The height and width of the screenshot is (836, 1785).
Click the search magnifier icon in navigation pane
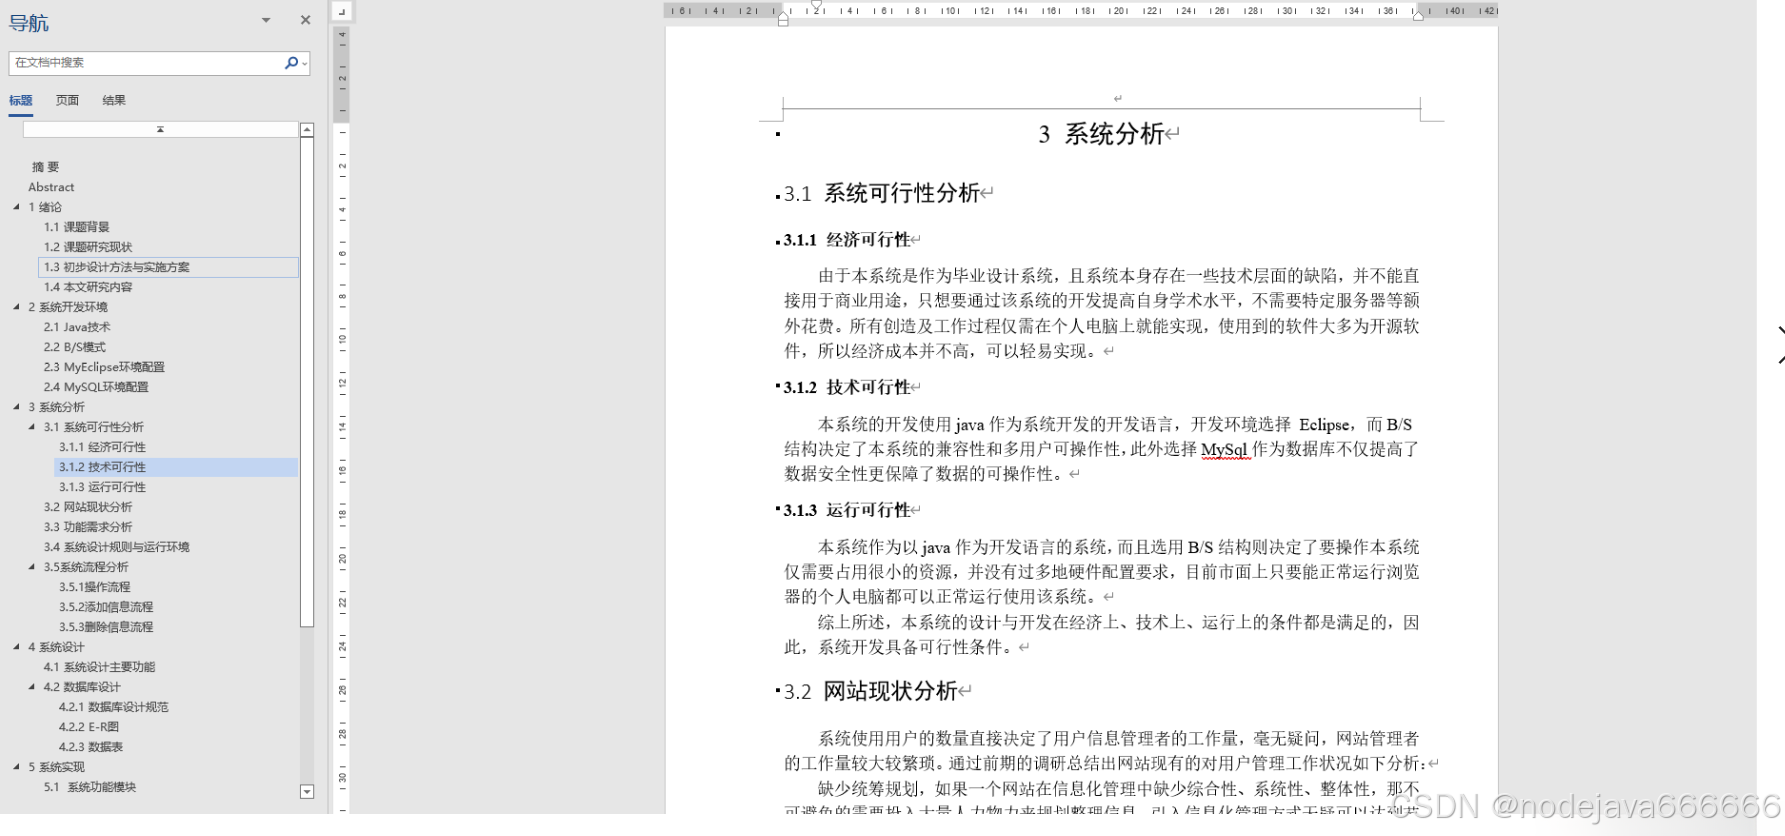[x=291, y=63]
